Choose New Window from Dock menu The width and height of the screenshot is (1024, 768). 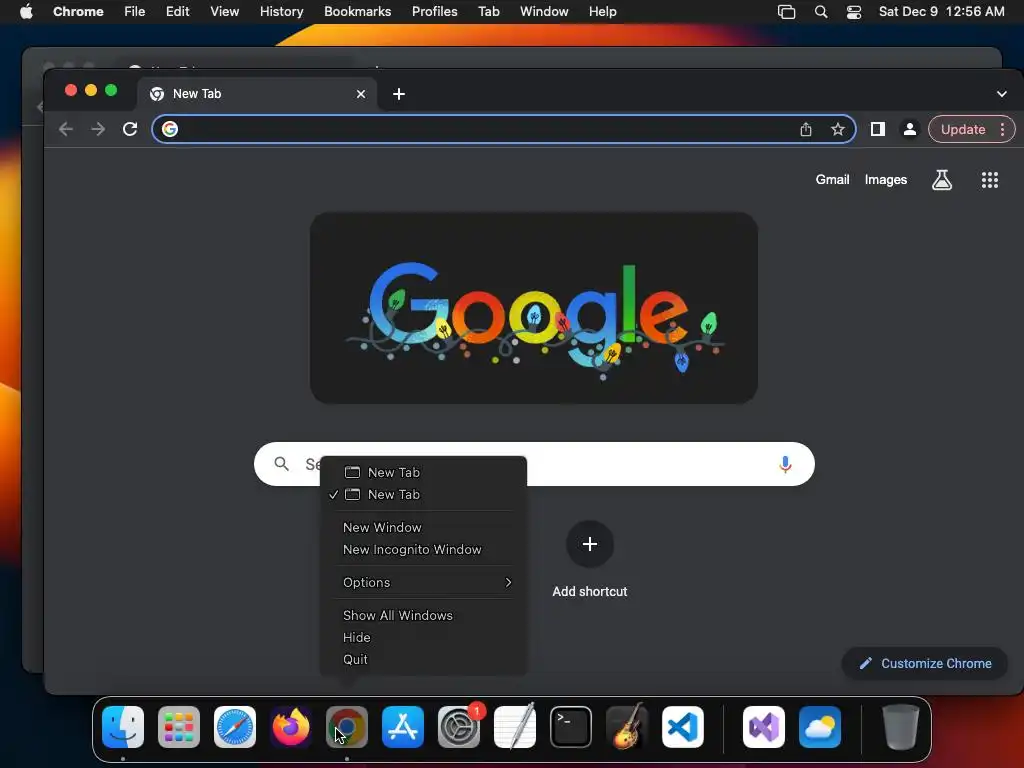(423, 527)
